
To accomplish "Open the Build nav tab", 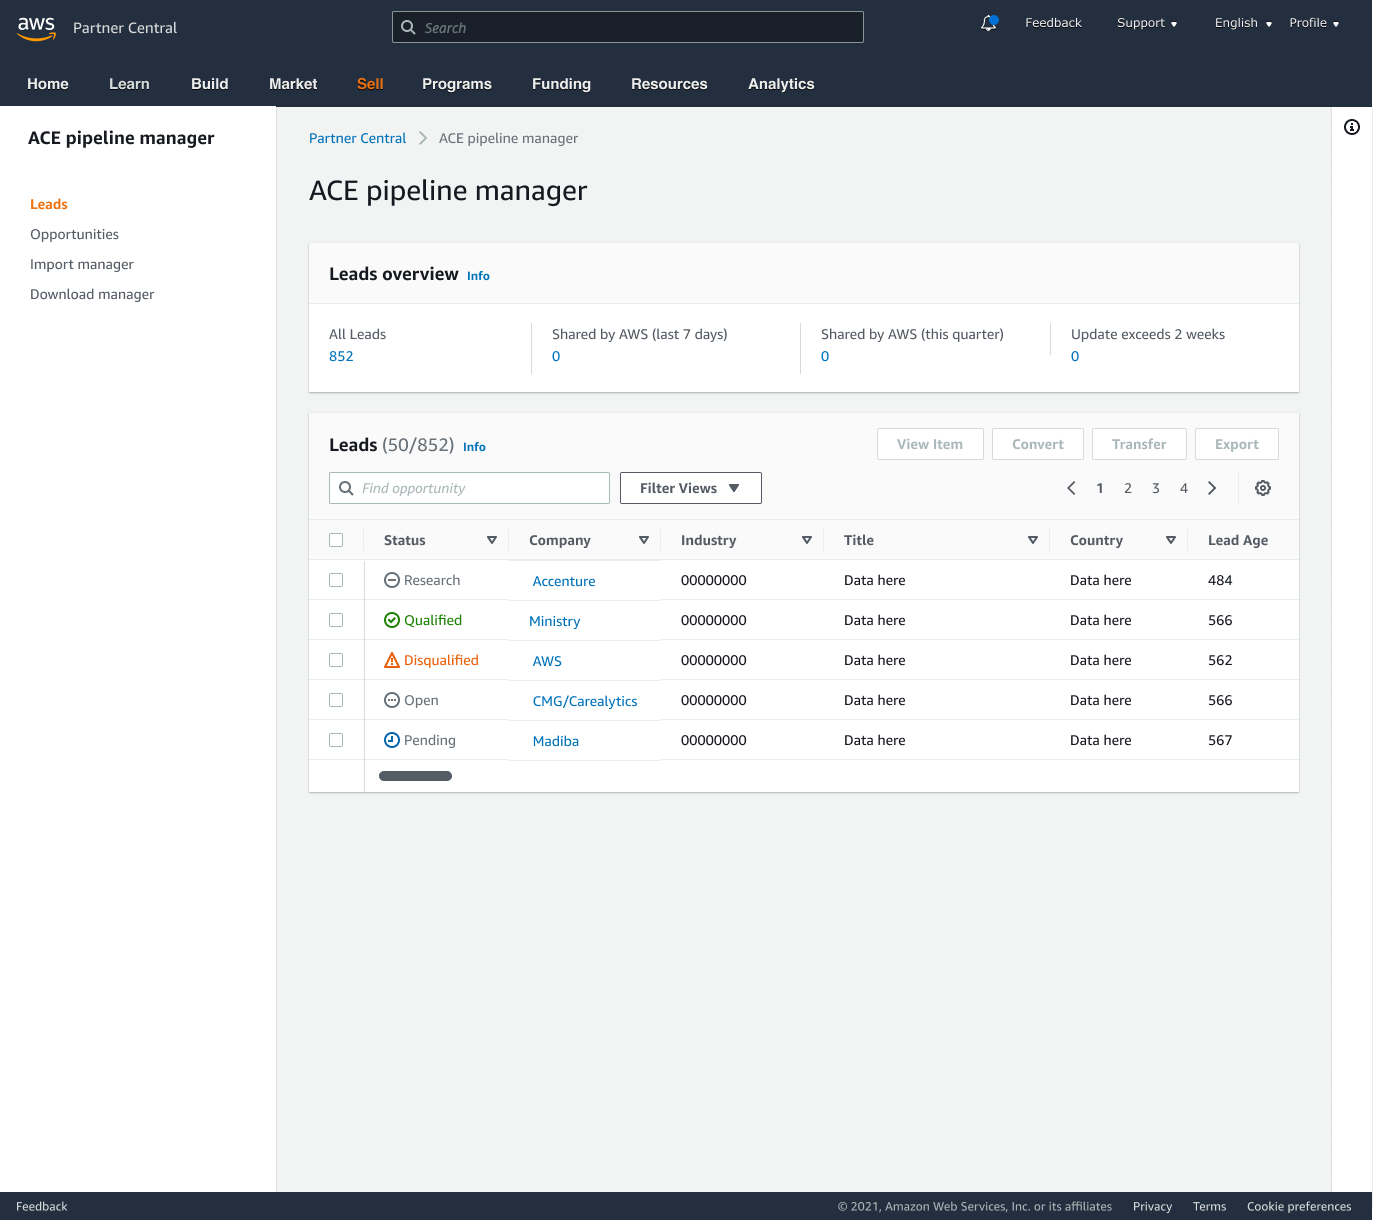I will [x=210, y=84].
